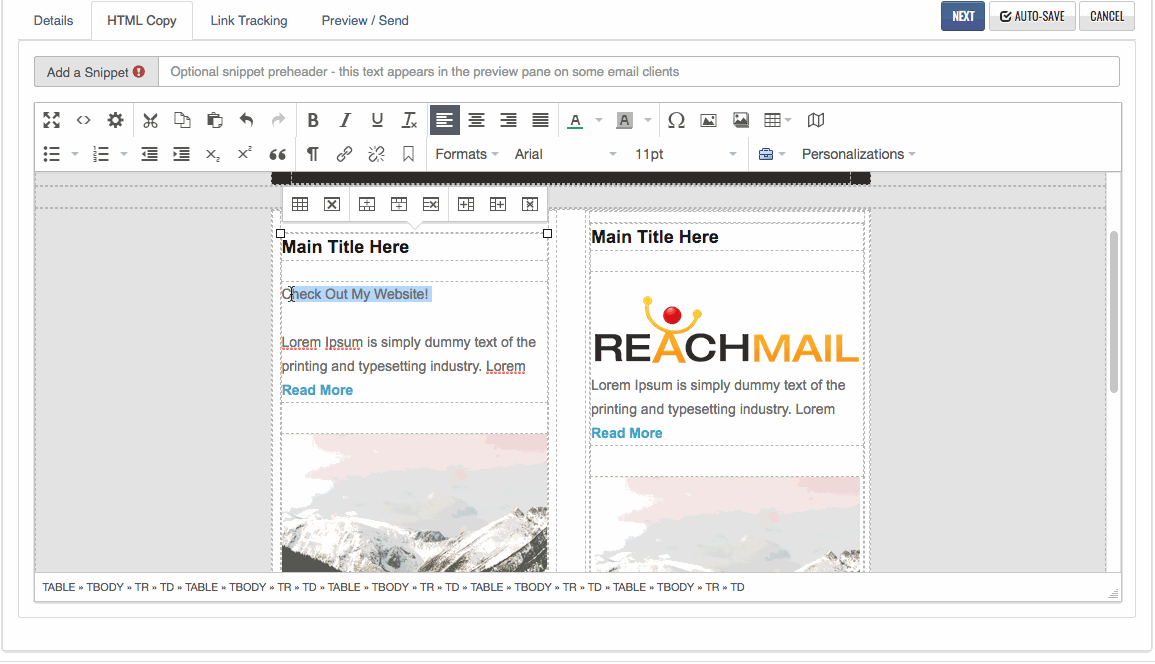Click the fullscreen editor icon

52,120
